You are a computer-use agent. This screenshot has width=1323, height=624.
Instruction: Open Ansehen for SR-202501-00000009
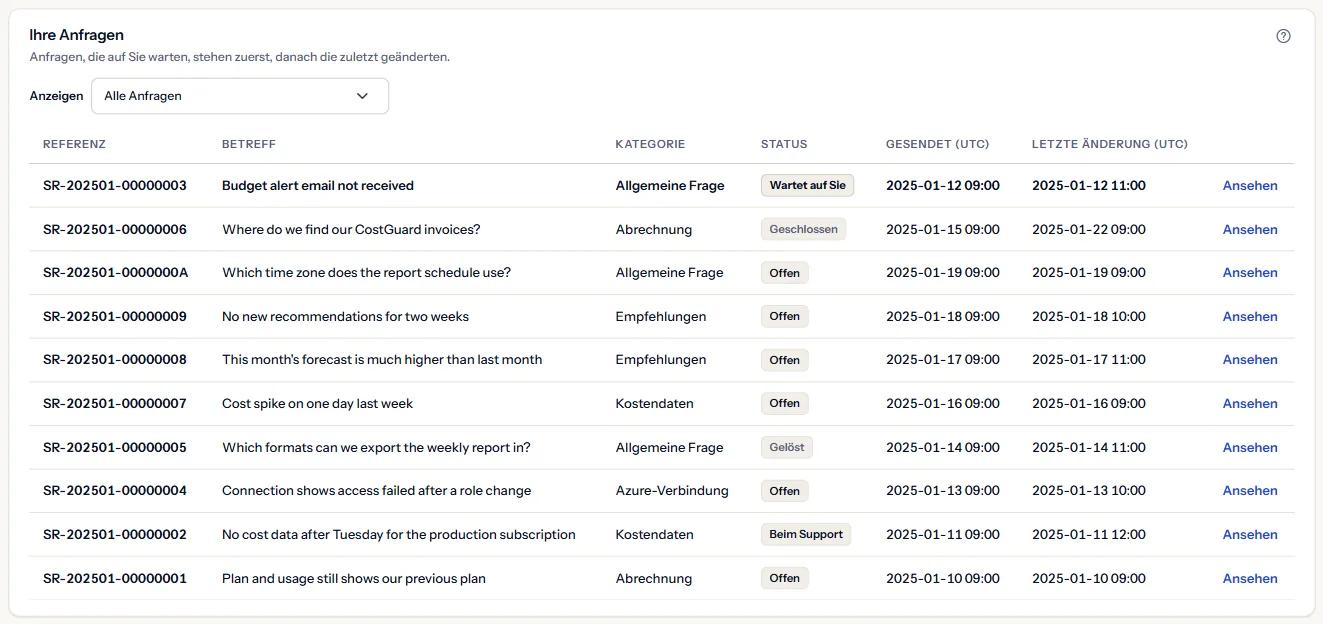coord(1250,316)
